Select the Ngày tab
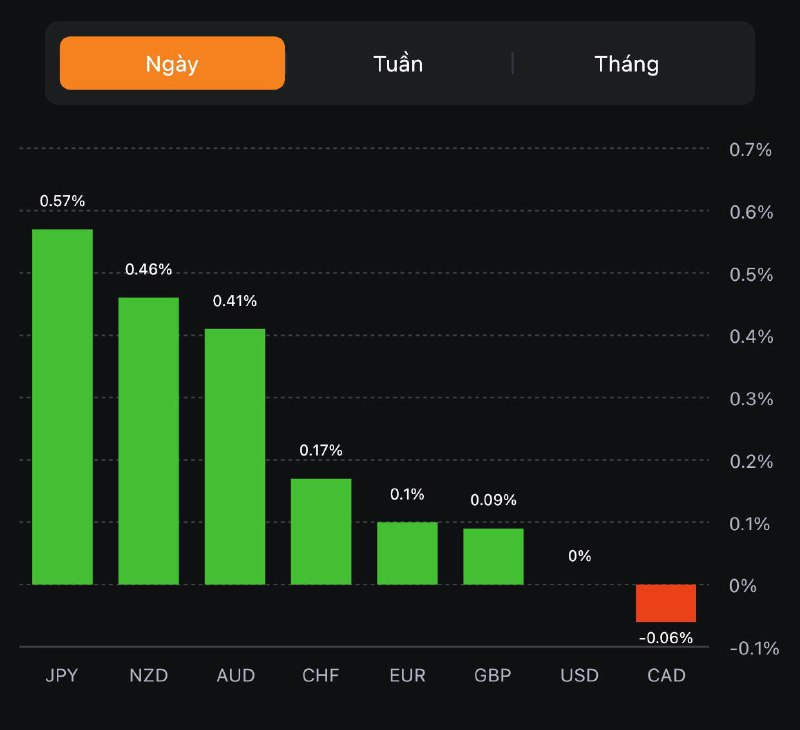This screenshot has height=730, width=800. click(172, 64)
